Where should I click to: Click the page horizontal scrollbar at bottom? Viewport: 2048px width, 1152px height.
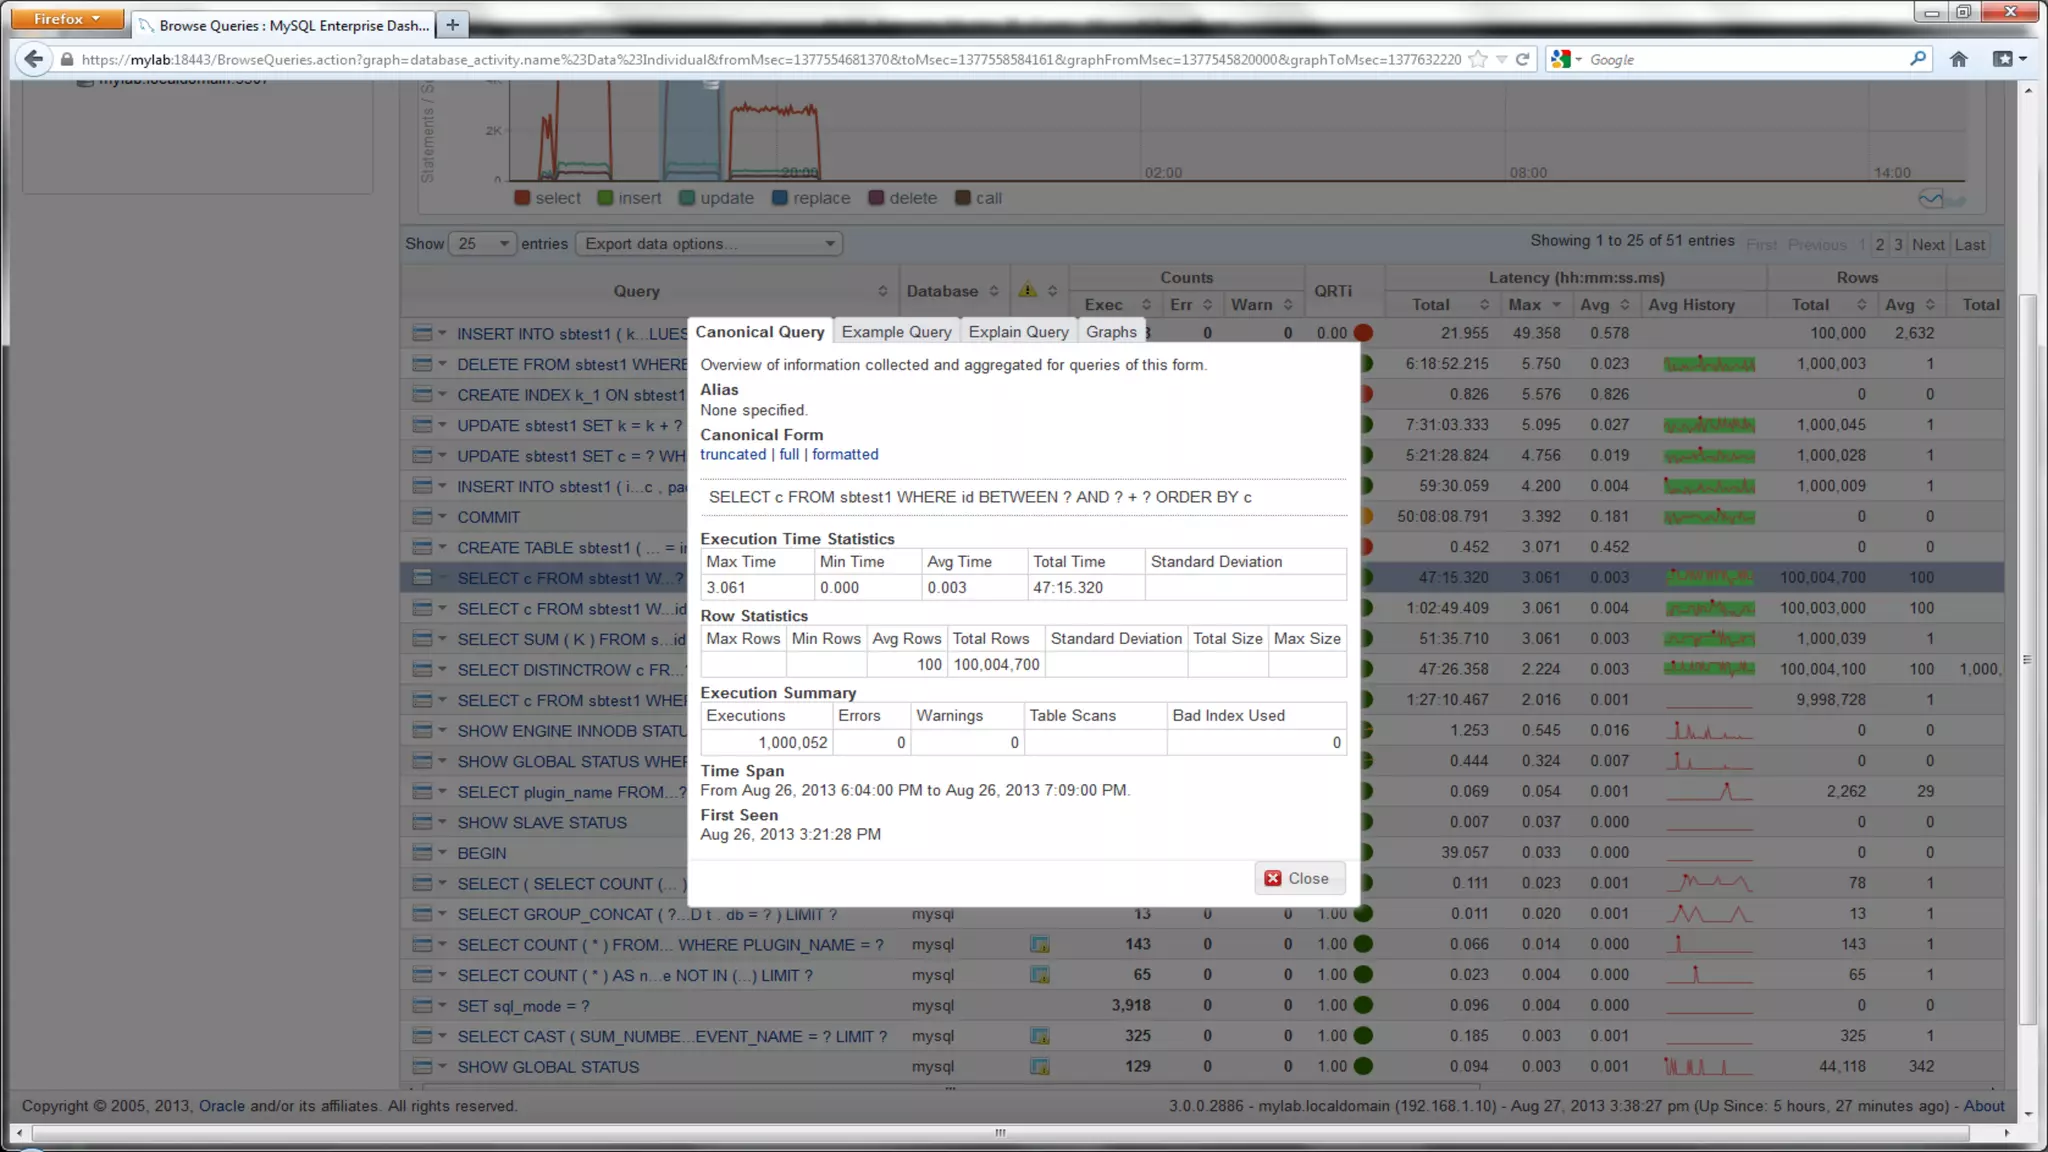[1000, 1133]
